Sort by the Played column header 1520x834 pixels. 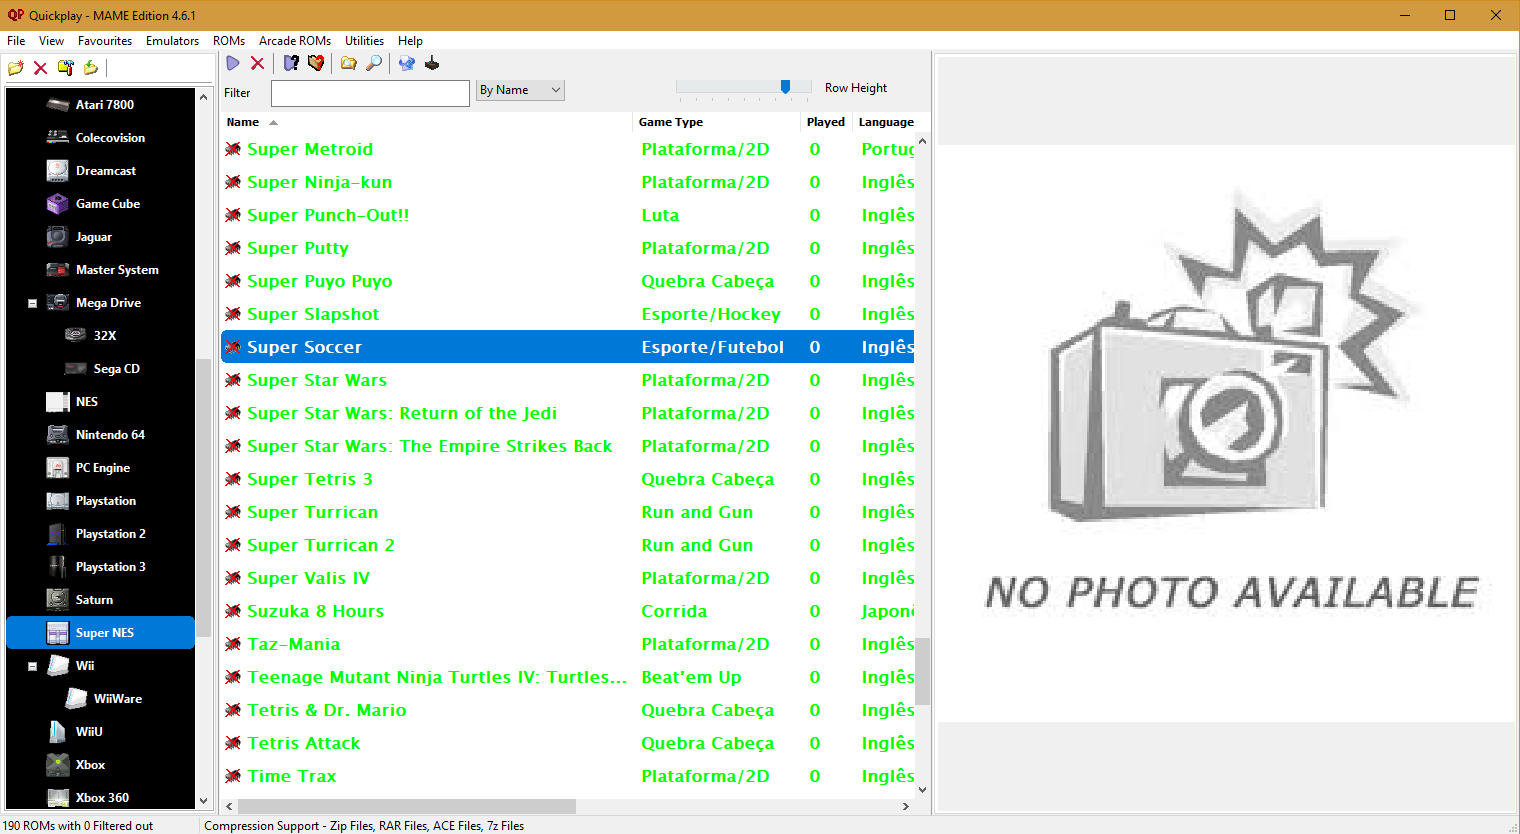pyautogui.click(x=826, y=122)
